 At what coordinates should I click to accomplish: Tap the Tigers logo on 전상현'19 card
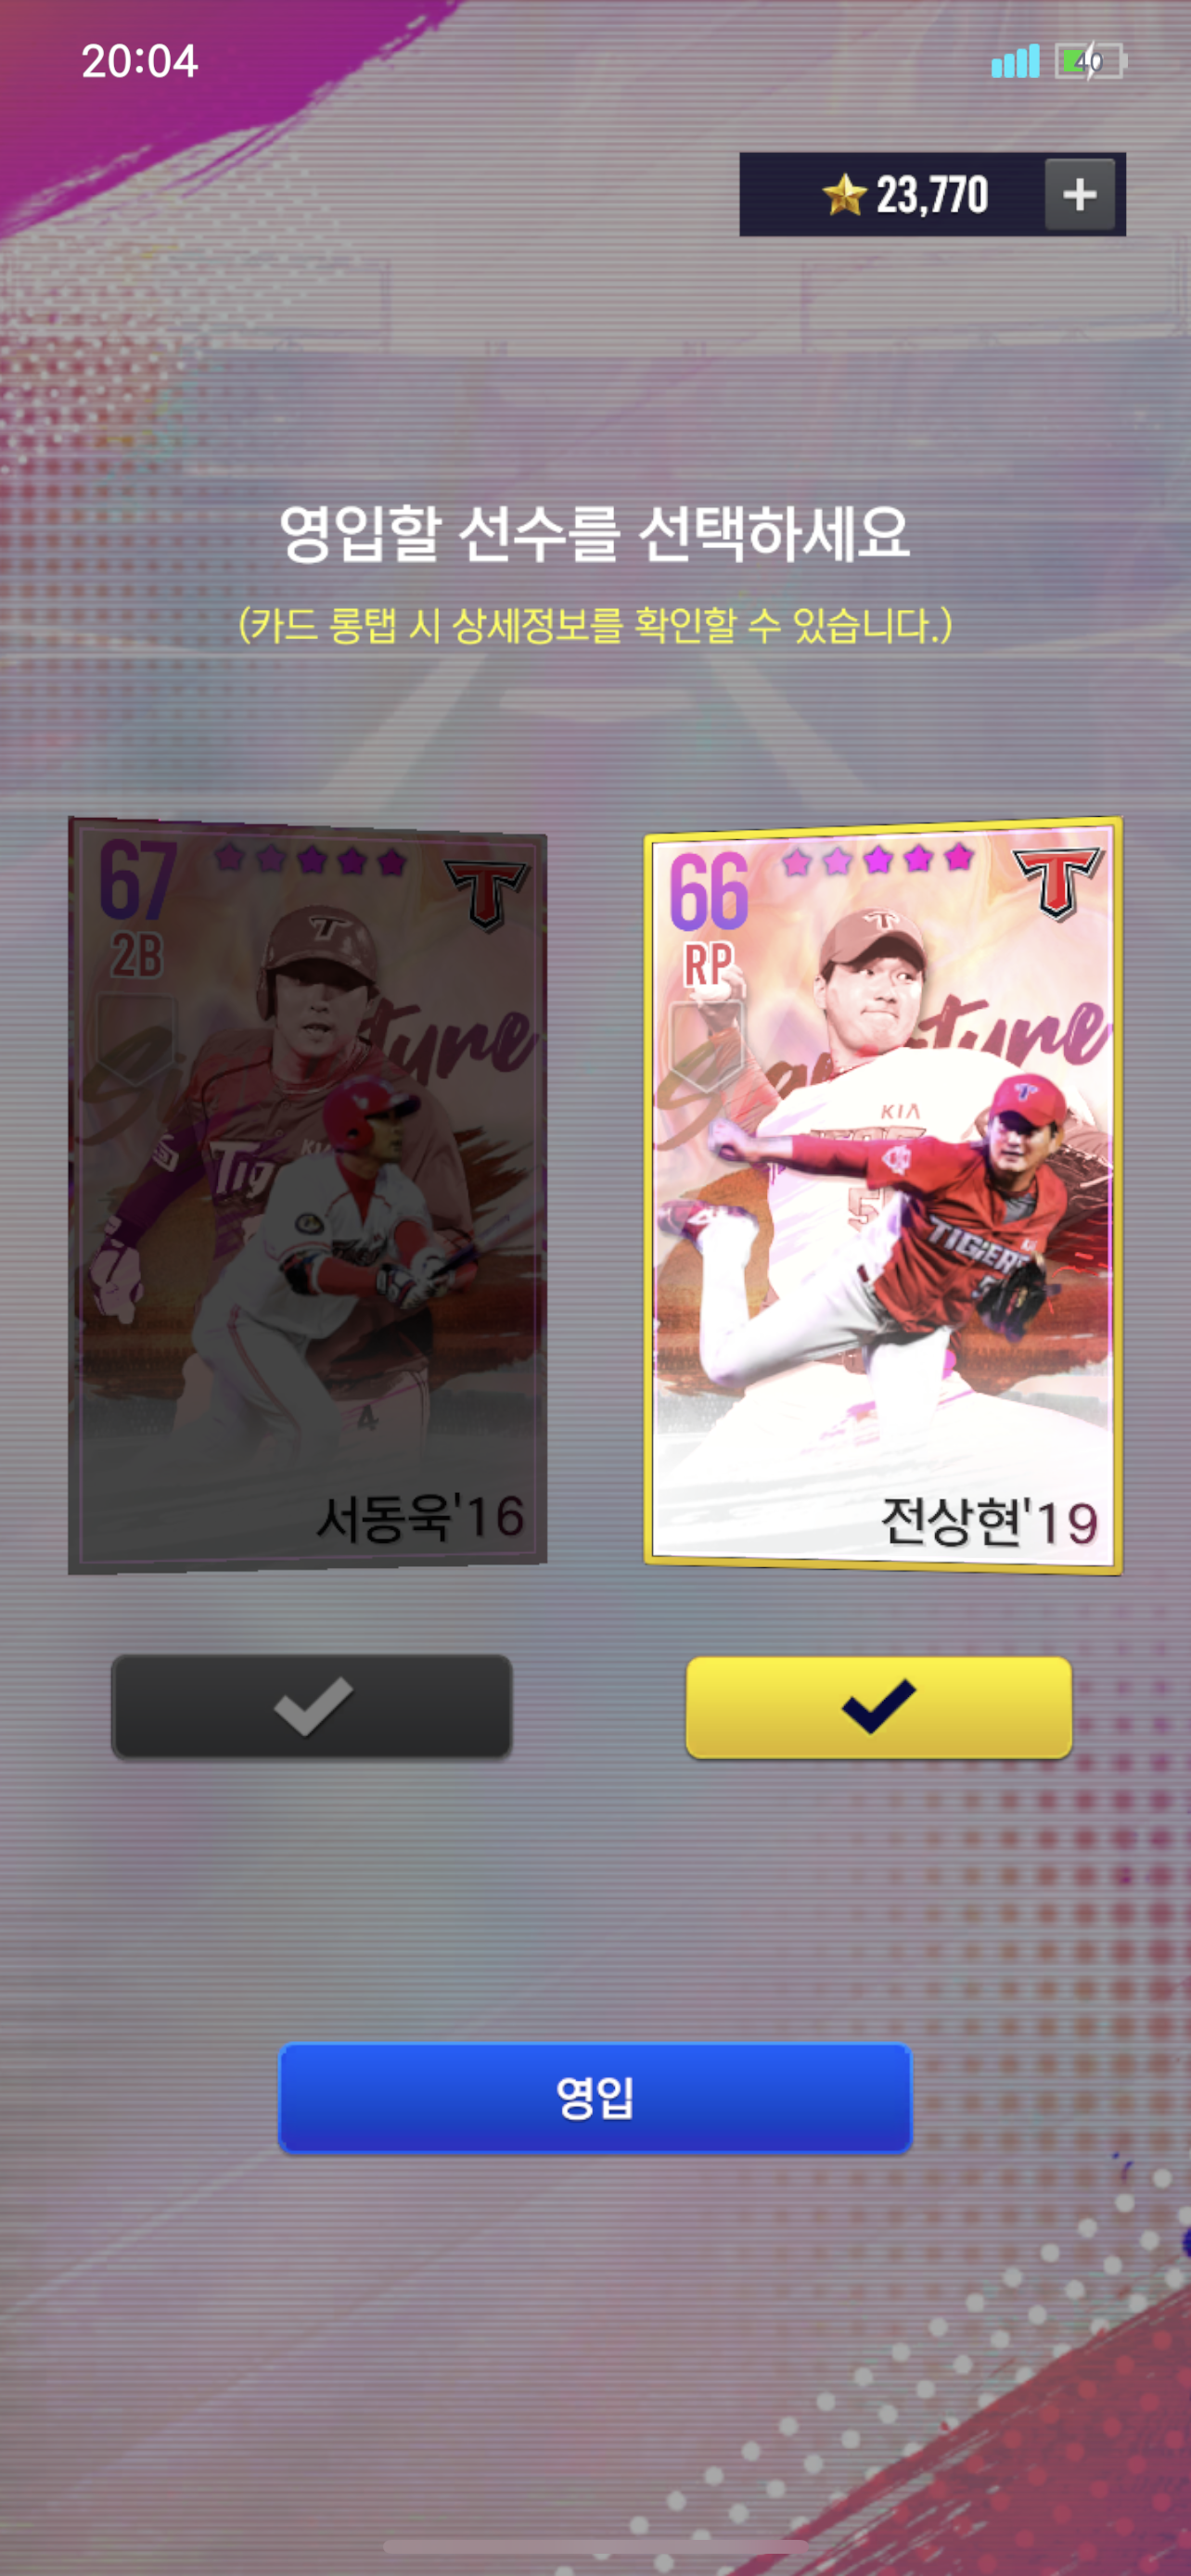(x=1058, y=882)
